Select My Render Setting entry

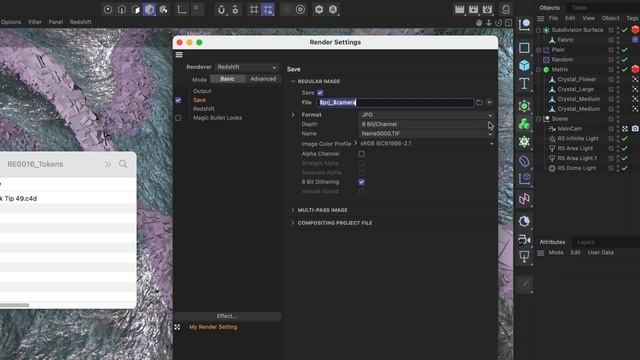(213, 327)
